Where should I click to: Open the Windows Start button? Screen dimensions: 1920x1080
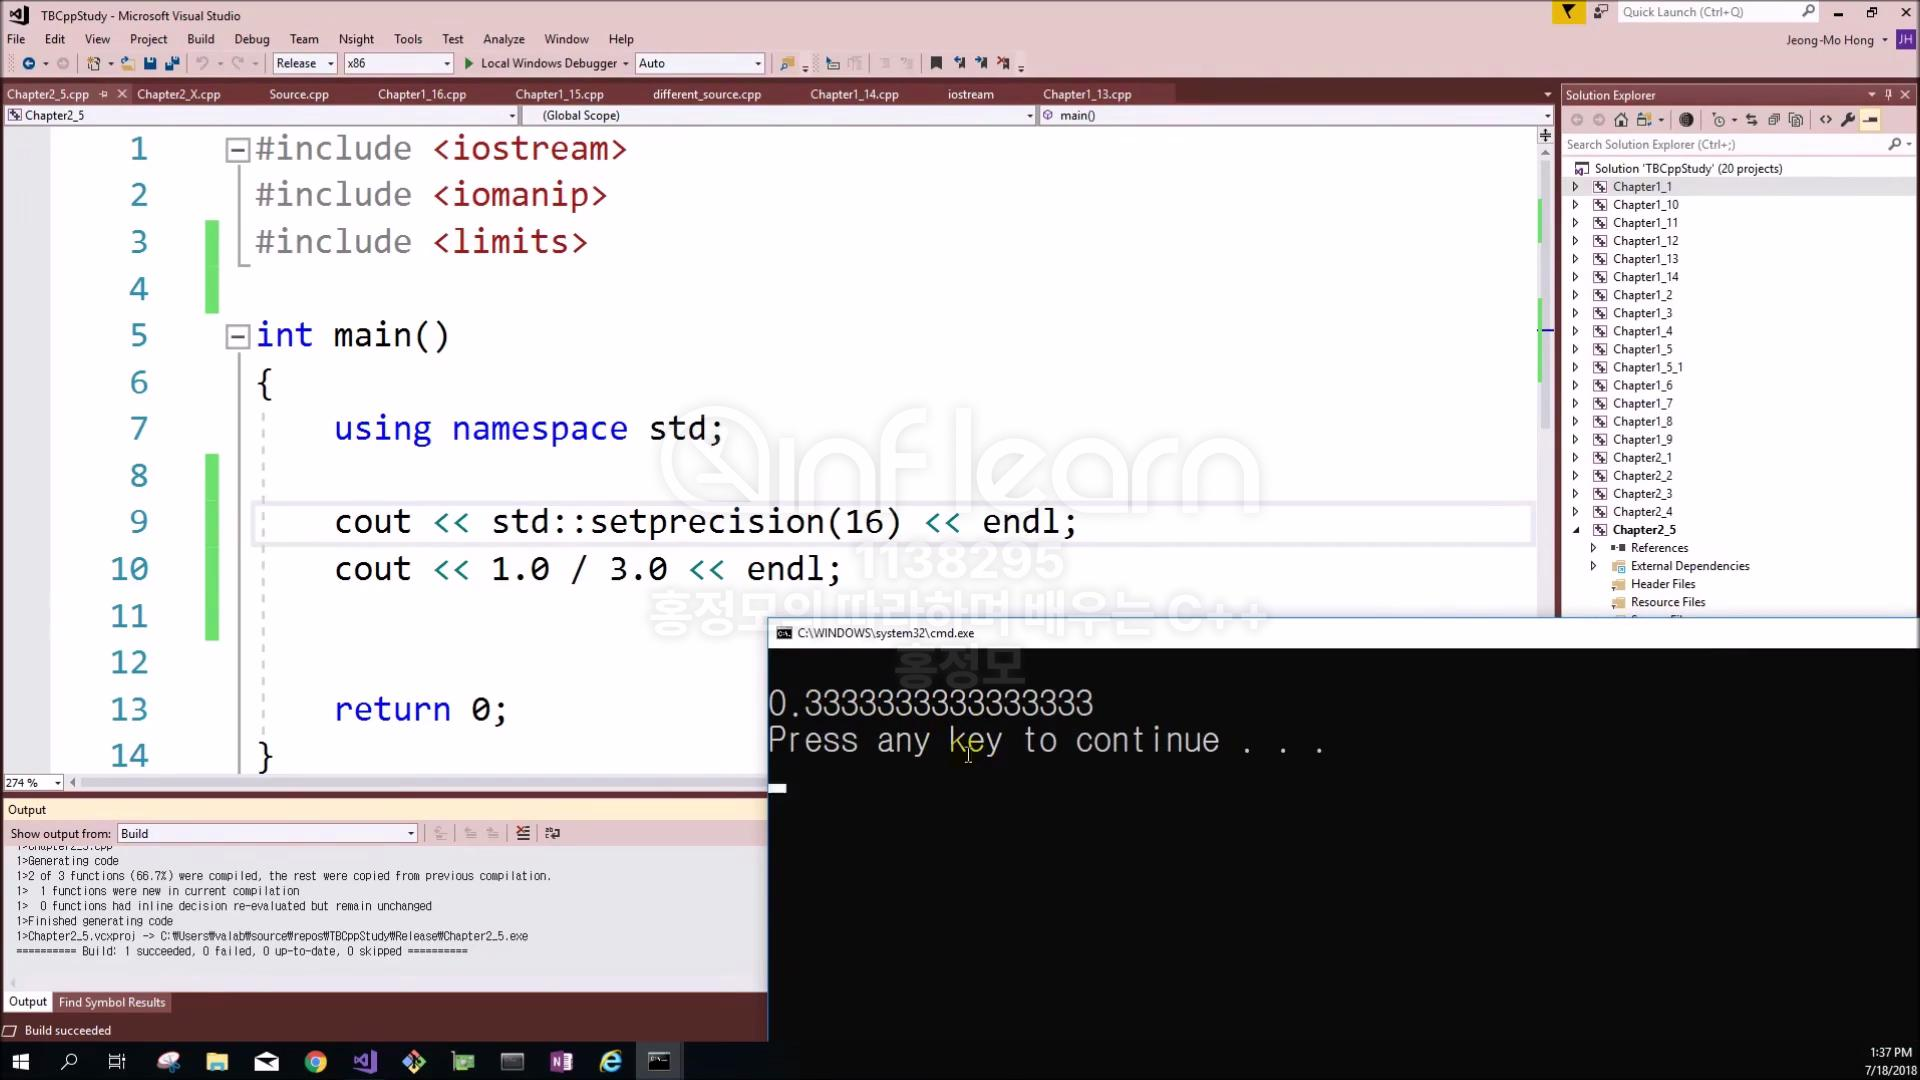click(x=20, y=1061)
